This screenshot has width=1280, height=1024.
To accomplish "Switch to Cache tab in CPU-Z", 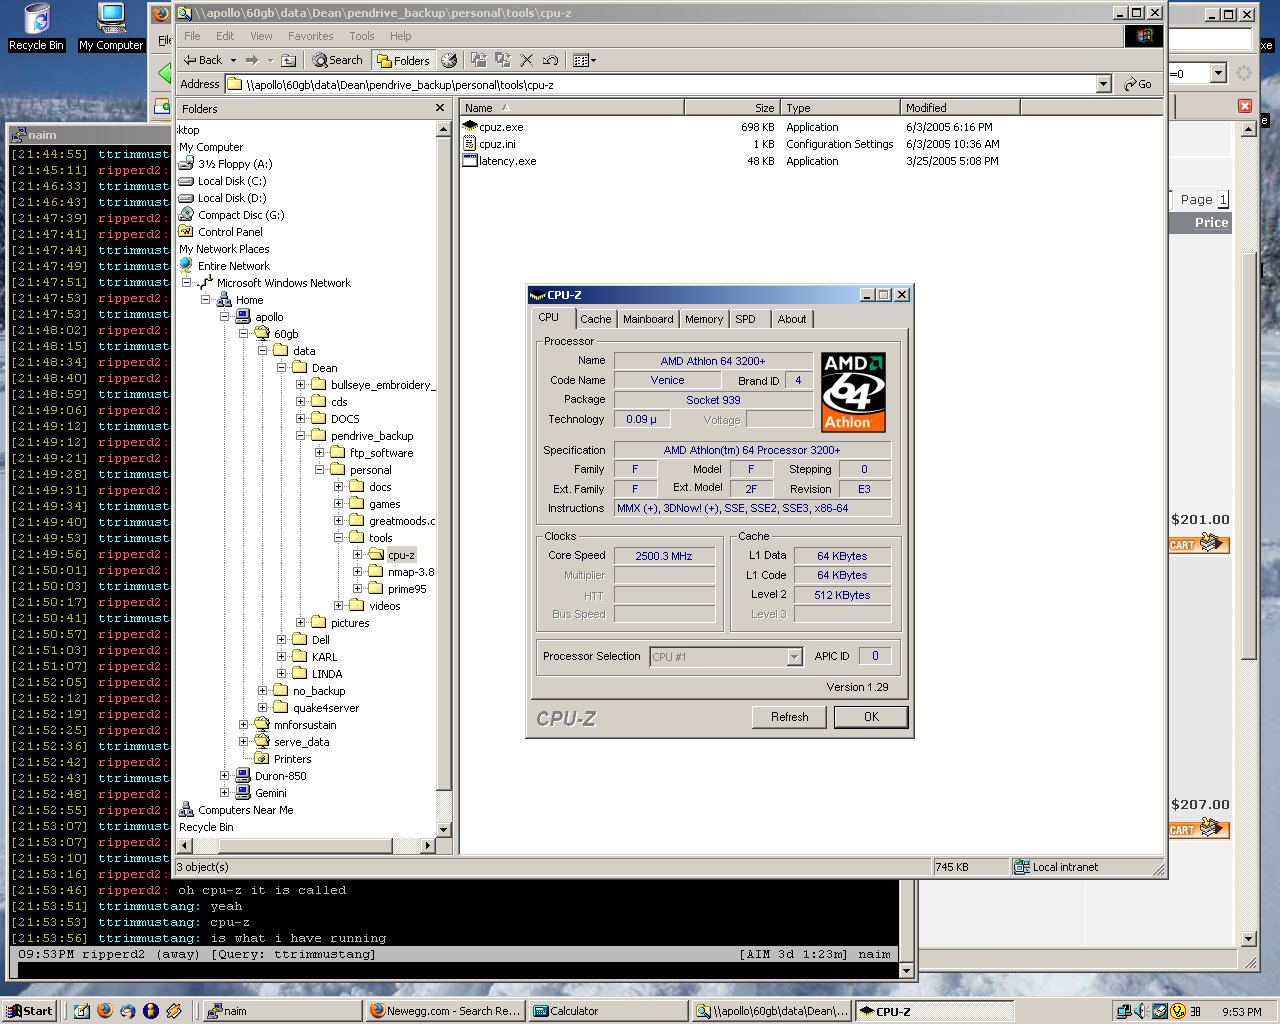I will coord(595,319).
